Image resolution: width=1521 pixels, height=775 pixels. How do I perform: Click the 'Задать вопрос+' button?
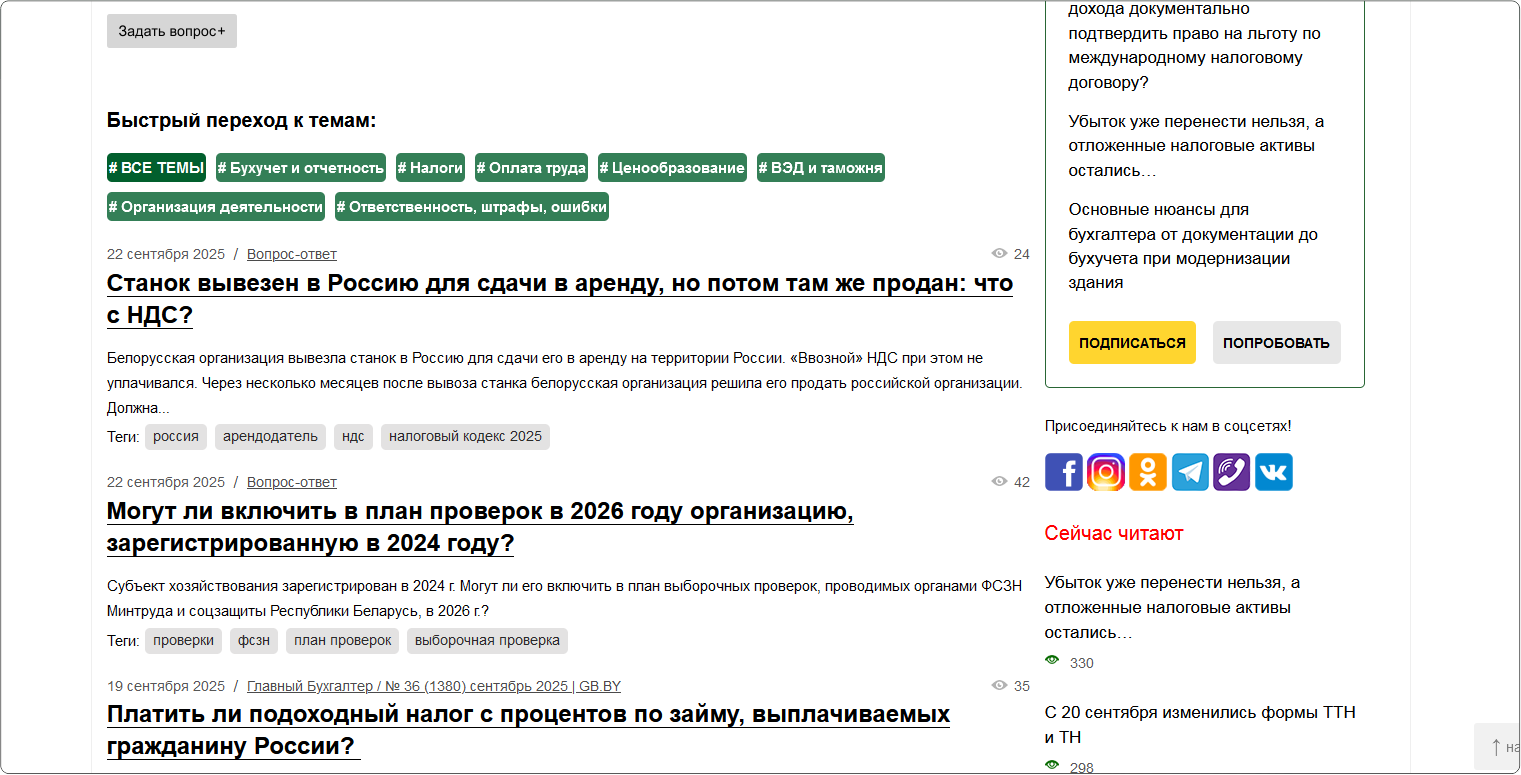coord(172,31)
